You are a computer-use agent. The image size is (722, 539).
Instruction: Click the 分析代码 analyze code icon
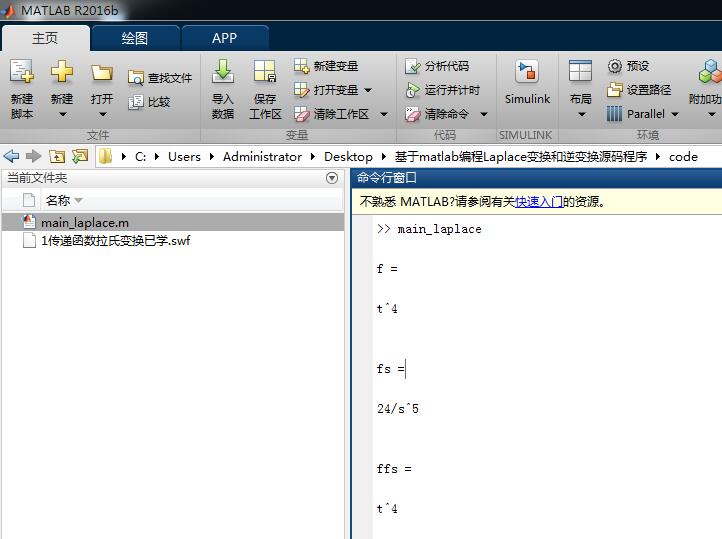point(413,66)
